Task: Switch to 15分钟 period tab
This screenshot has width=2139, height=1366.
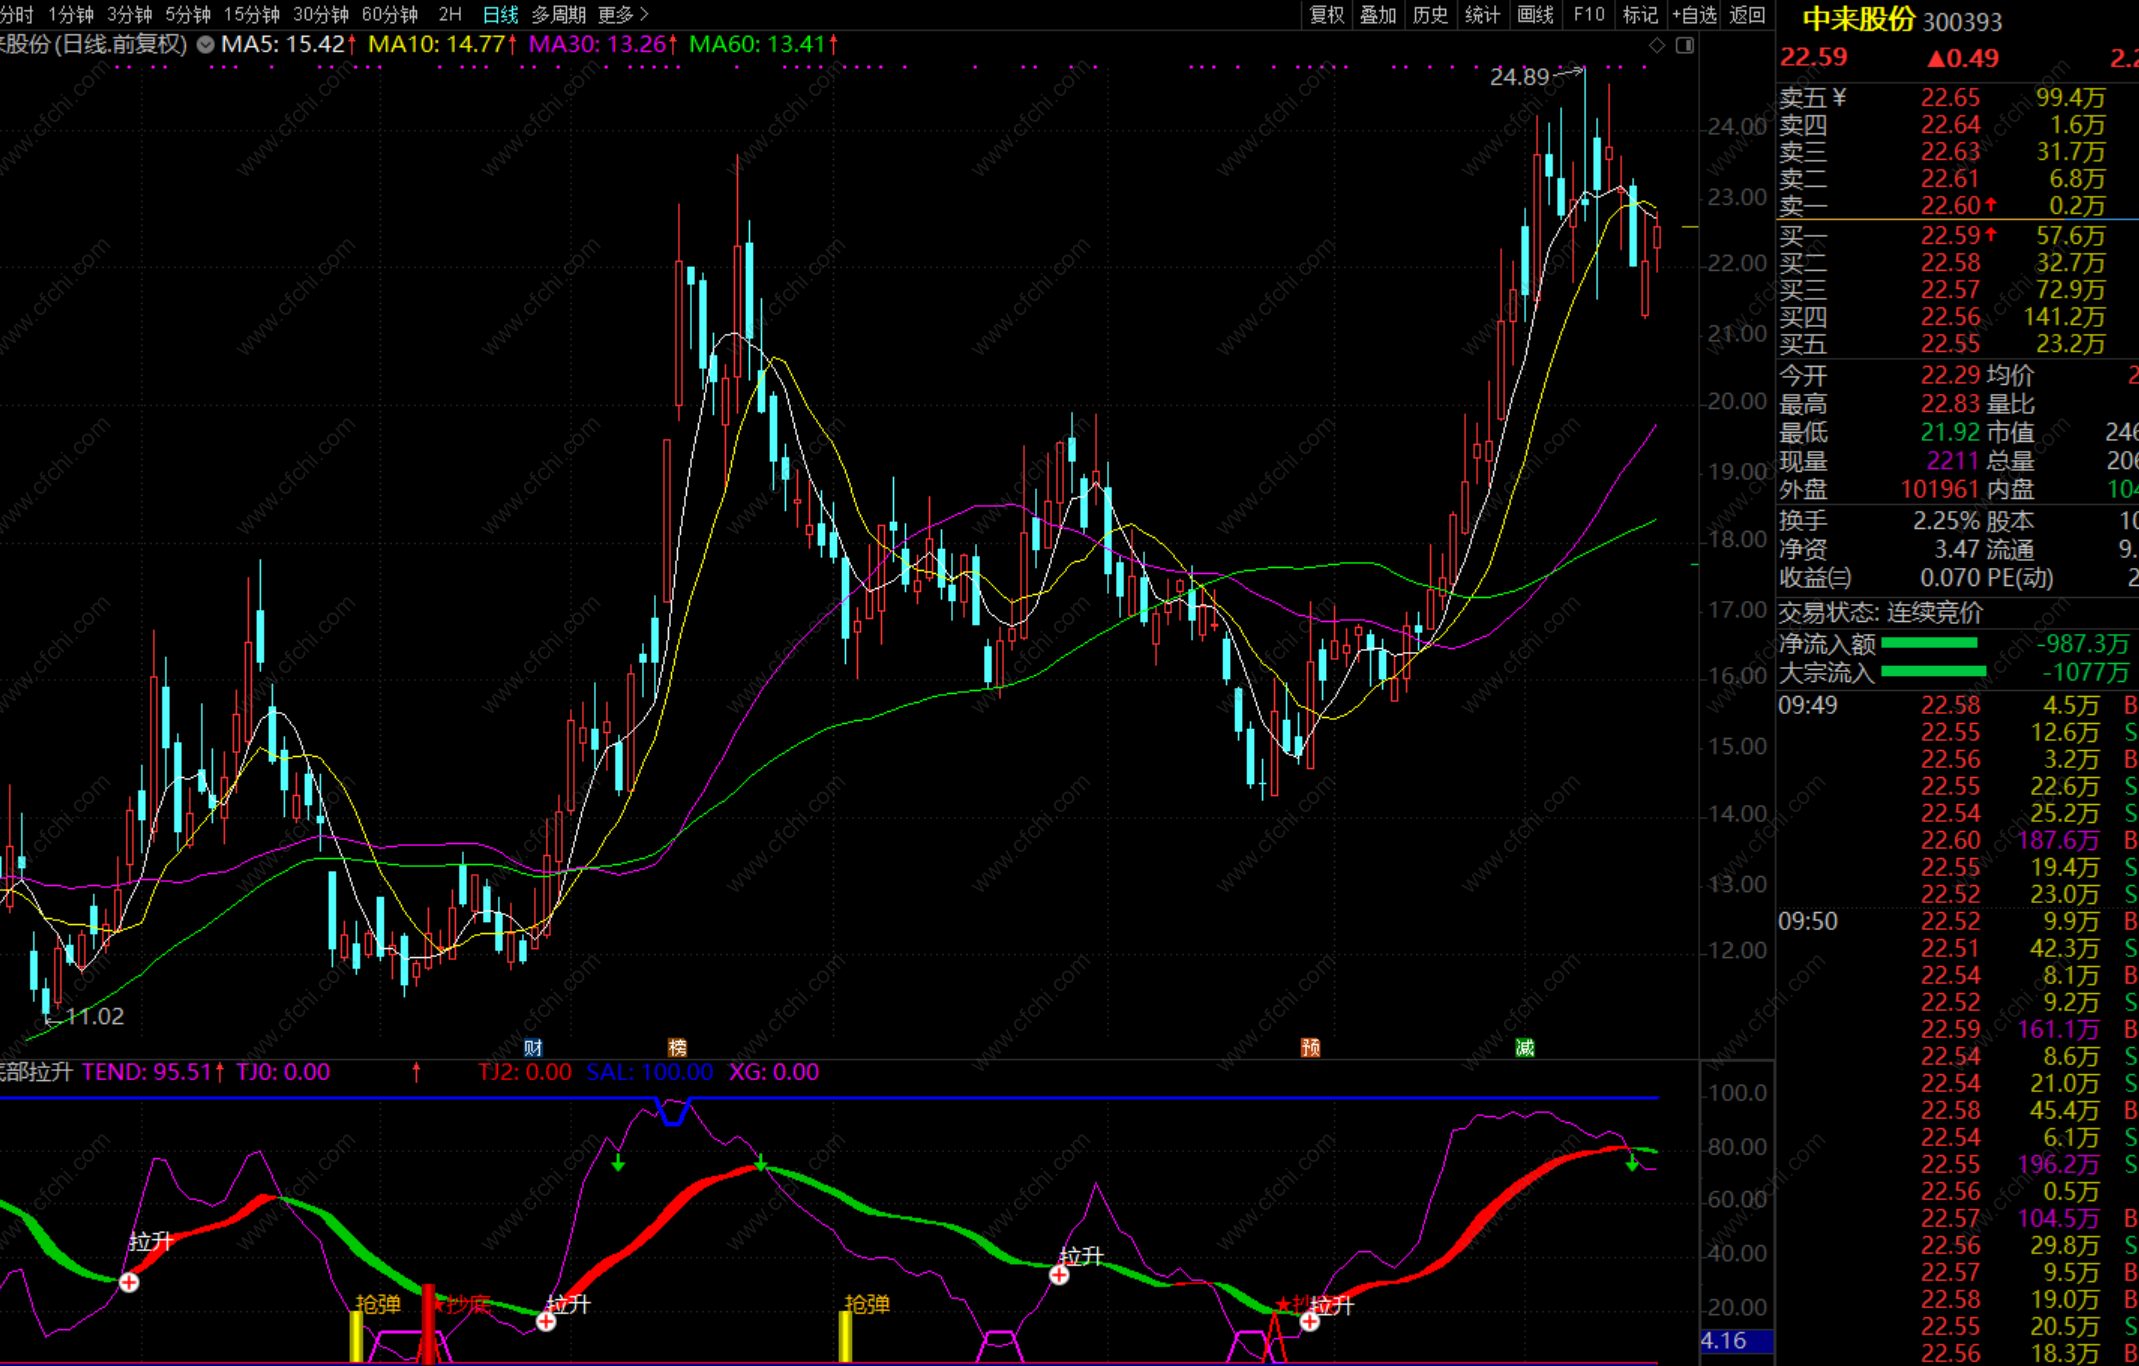Action: [x=251, y=15]
